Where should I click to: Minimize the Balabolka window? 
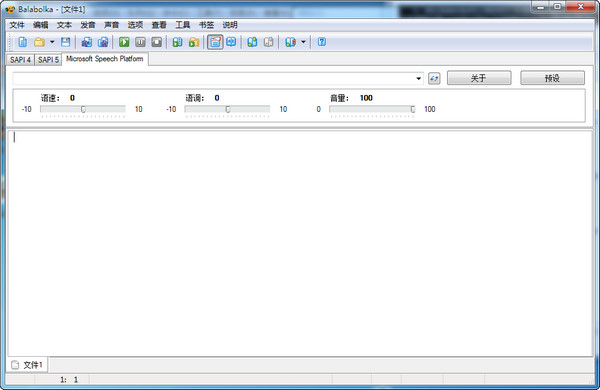(540, 7)
